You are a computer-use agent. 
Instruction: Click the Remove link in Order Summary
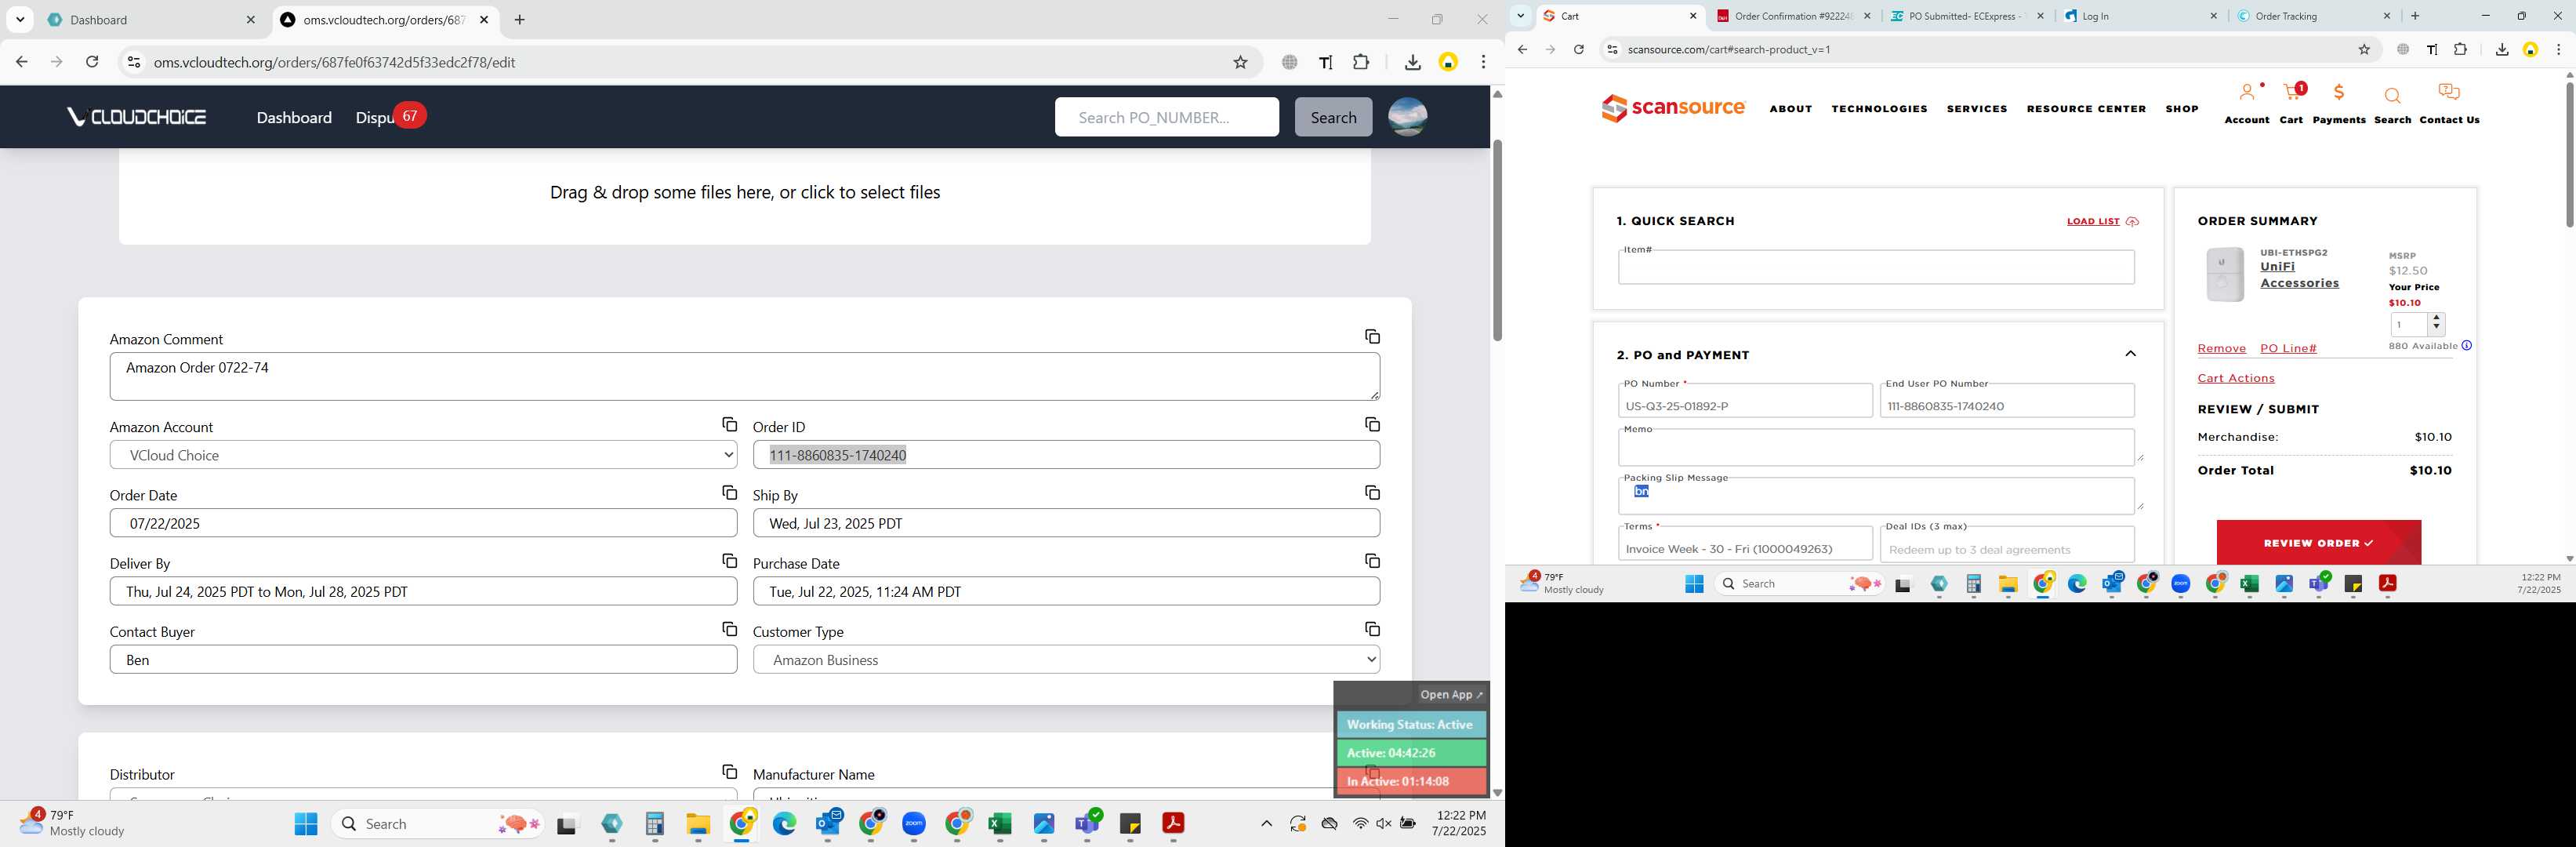click(x=2221, y=348)
